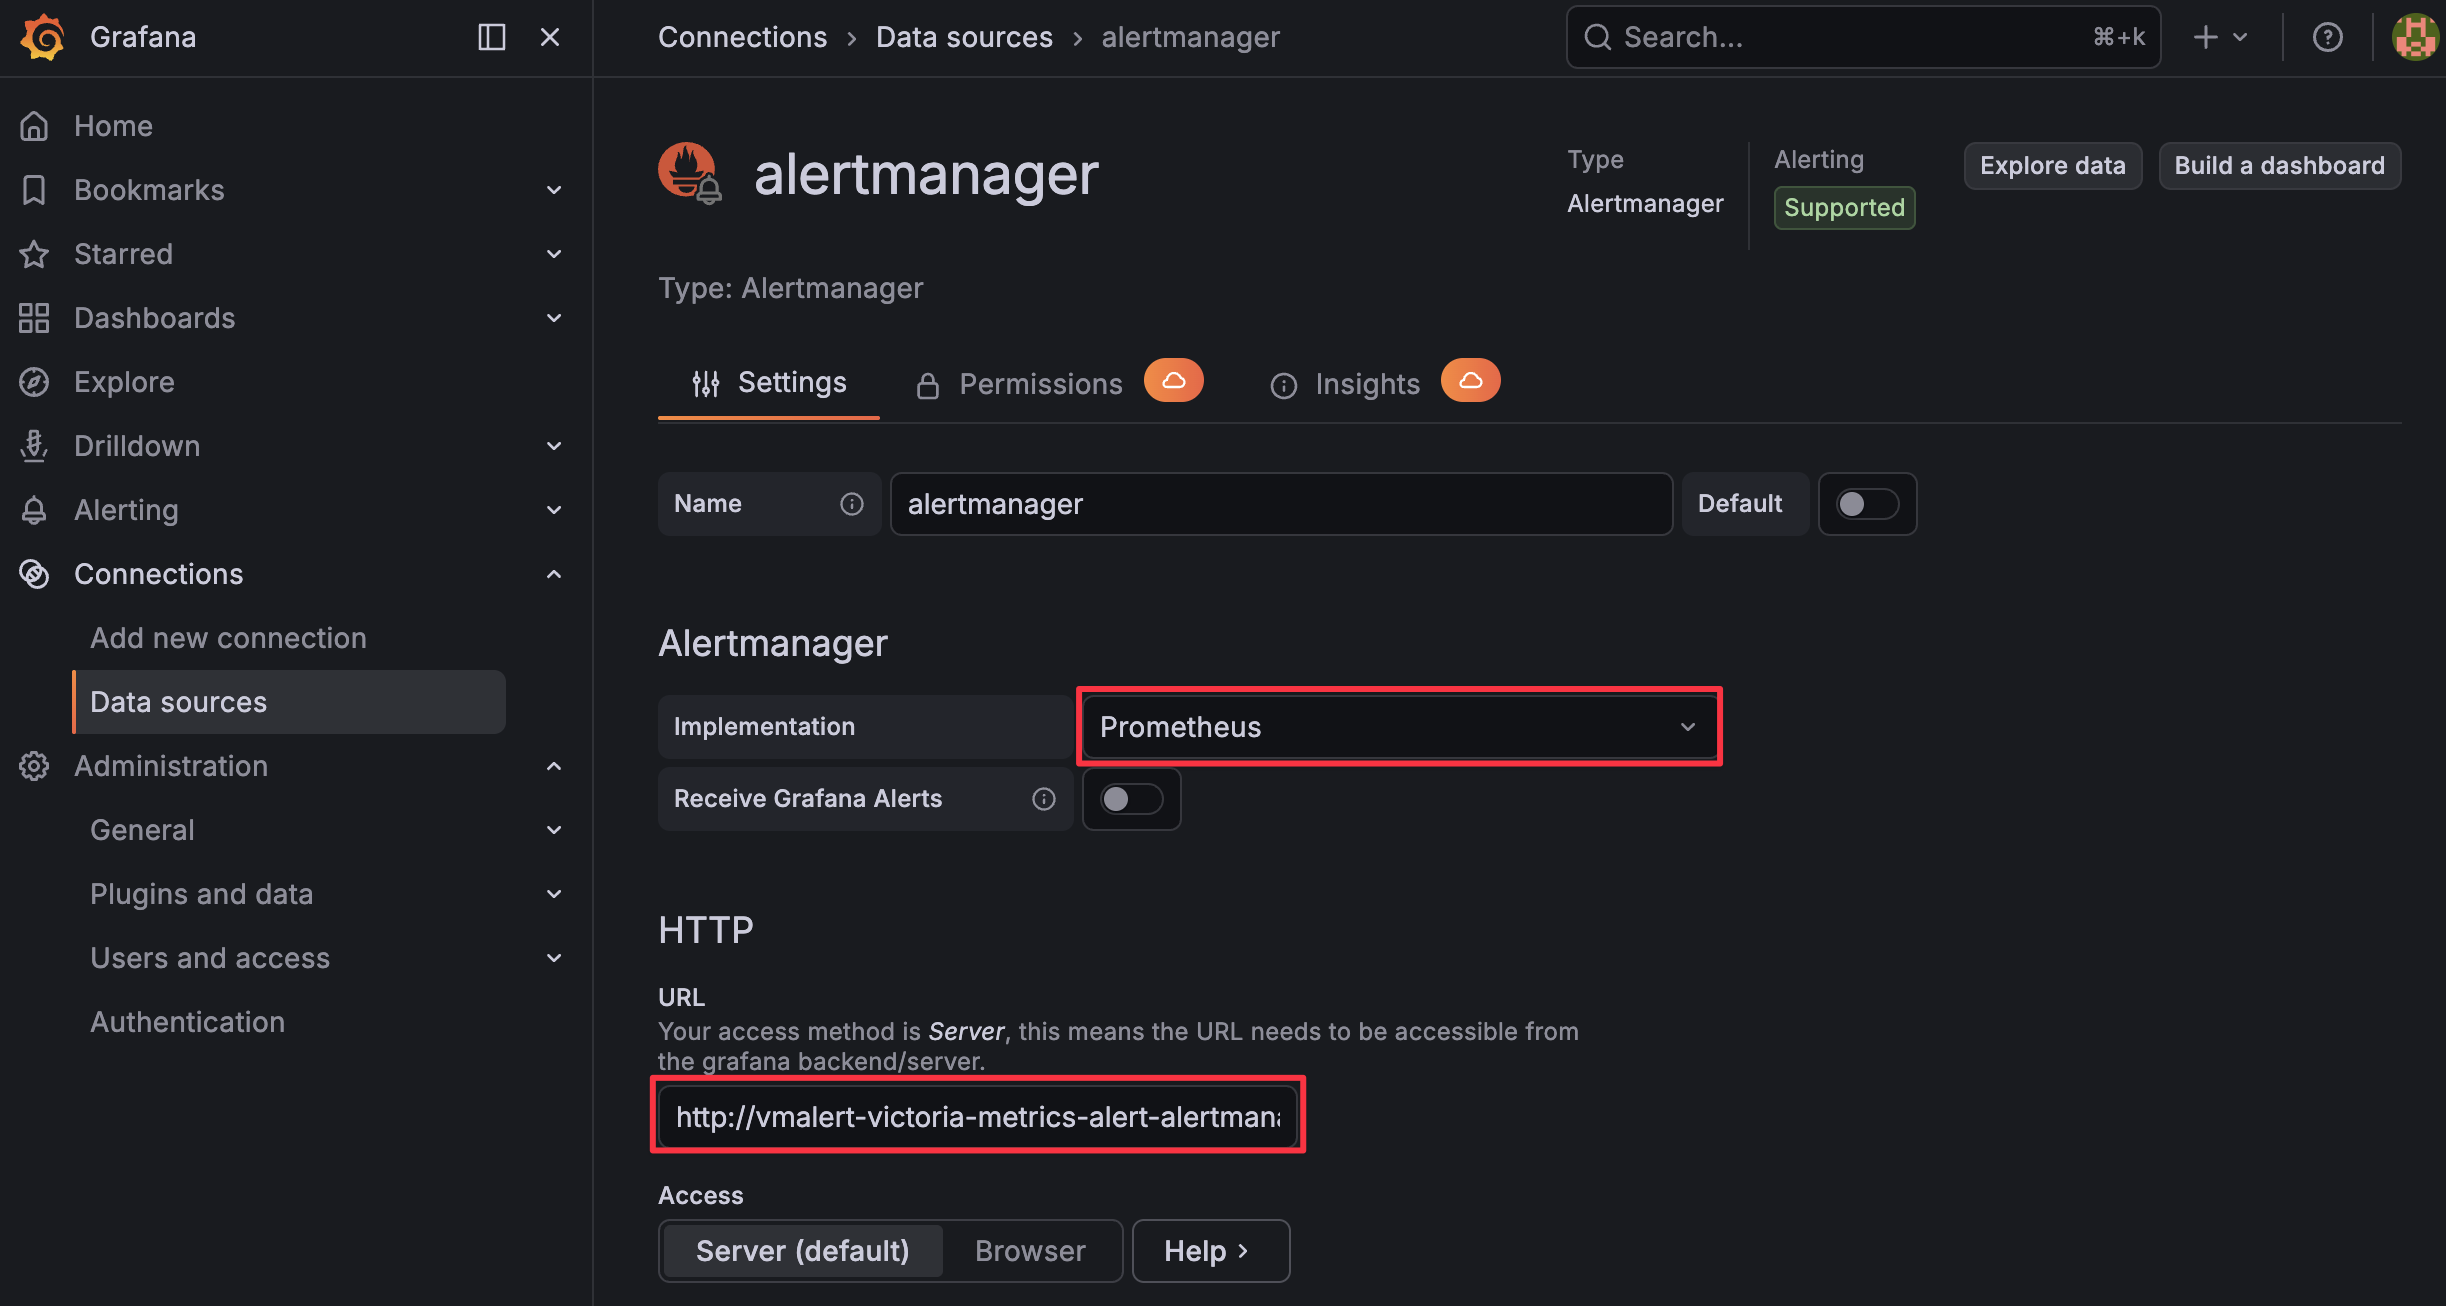Image resolution: width=2446 pixels, height=1306 pixels.
Task: Open the Home page from the sidebar
Action: tap(112, 125)
